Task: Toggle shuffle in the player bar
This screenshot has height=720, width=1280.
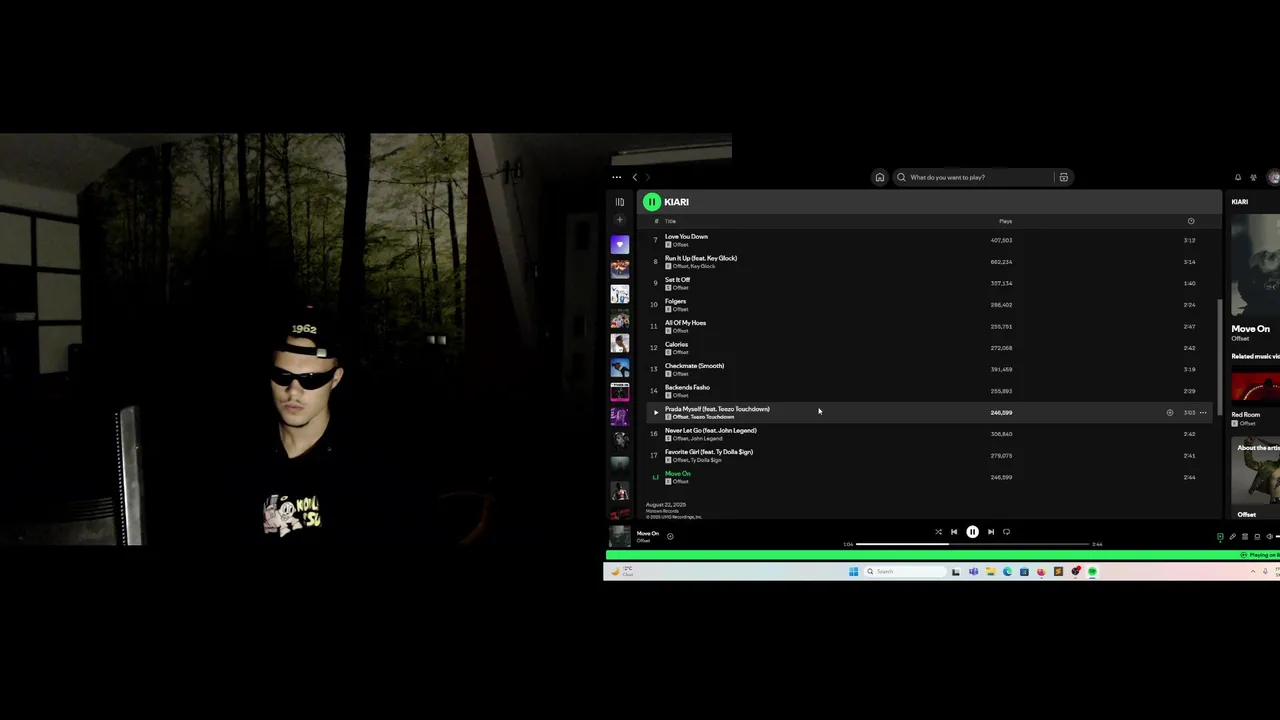Action: 938,532
